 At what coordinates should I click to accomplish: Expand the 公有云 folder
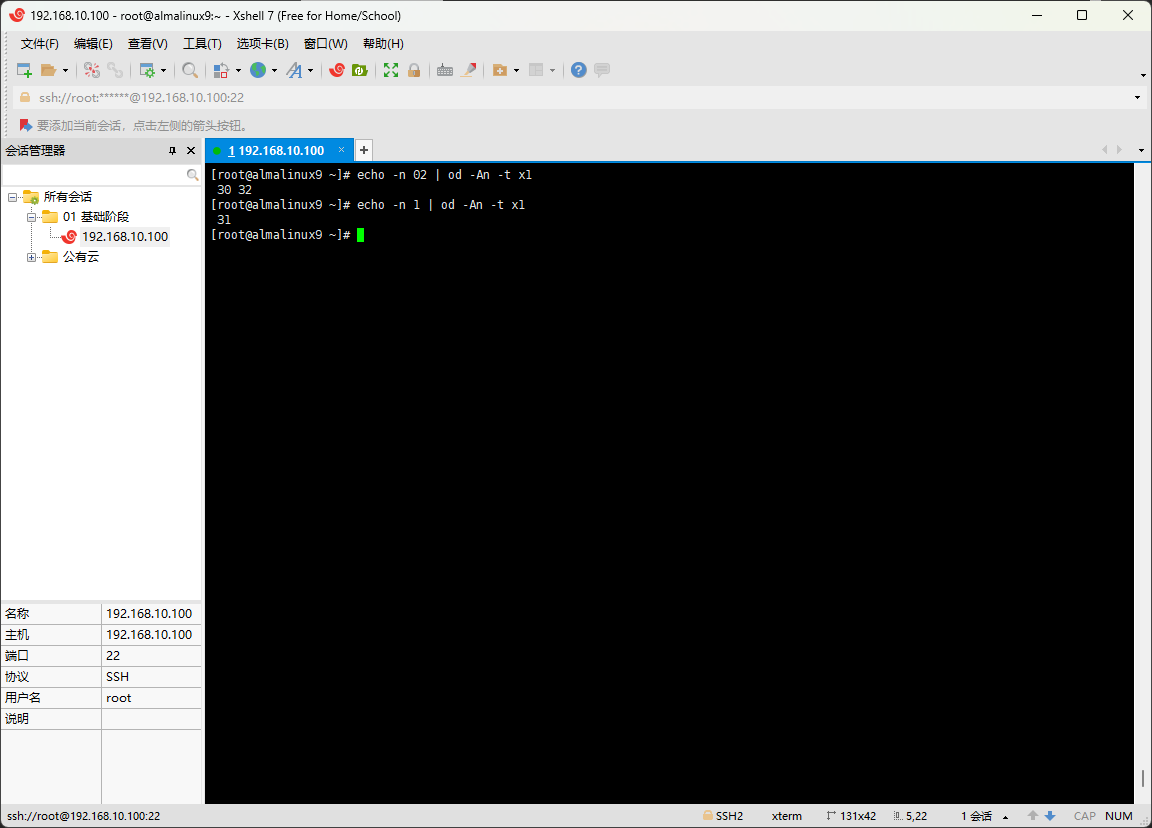(x=31, y=257)
